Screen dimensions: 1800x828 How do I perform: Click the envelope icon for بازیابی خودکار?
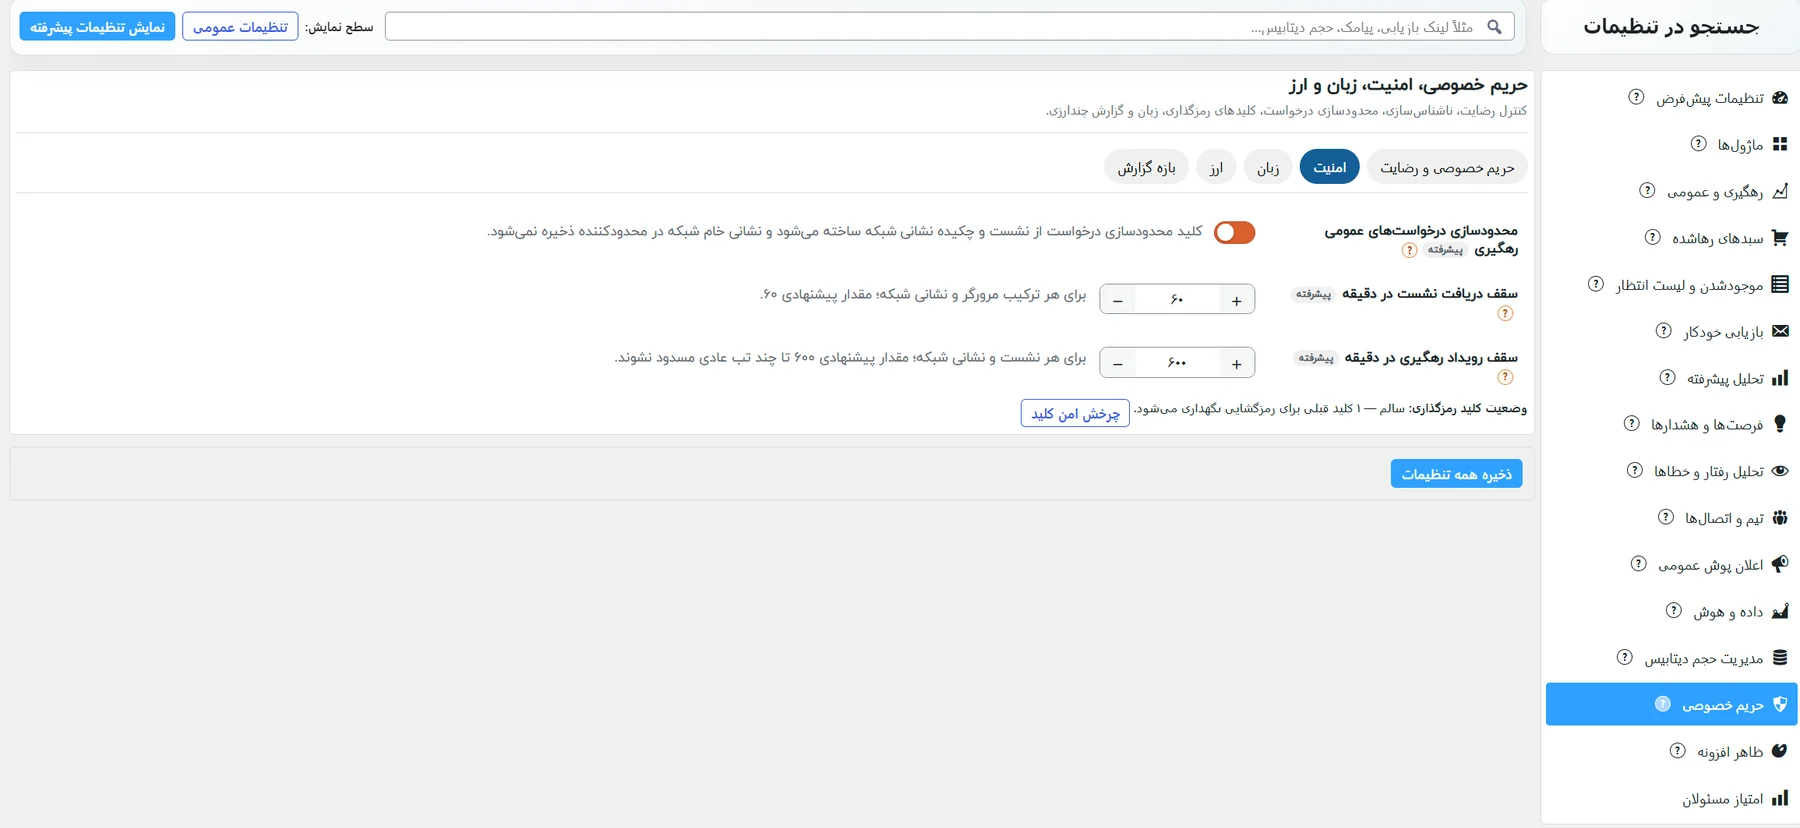click(x=1780, y=331)
